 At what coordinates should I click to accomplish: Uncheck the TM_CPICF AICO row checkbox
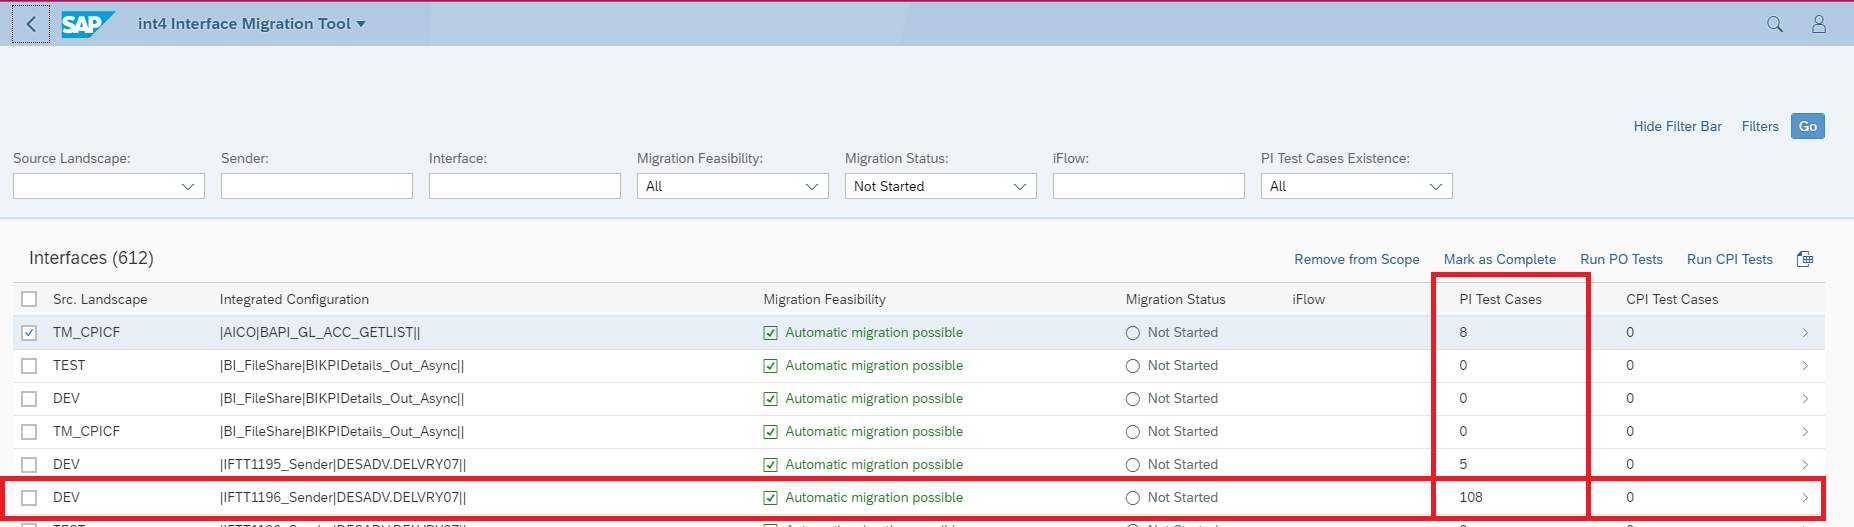coord(29,333)
